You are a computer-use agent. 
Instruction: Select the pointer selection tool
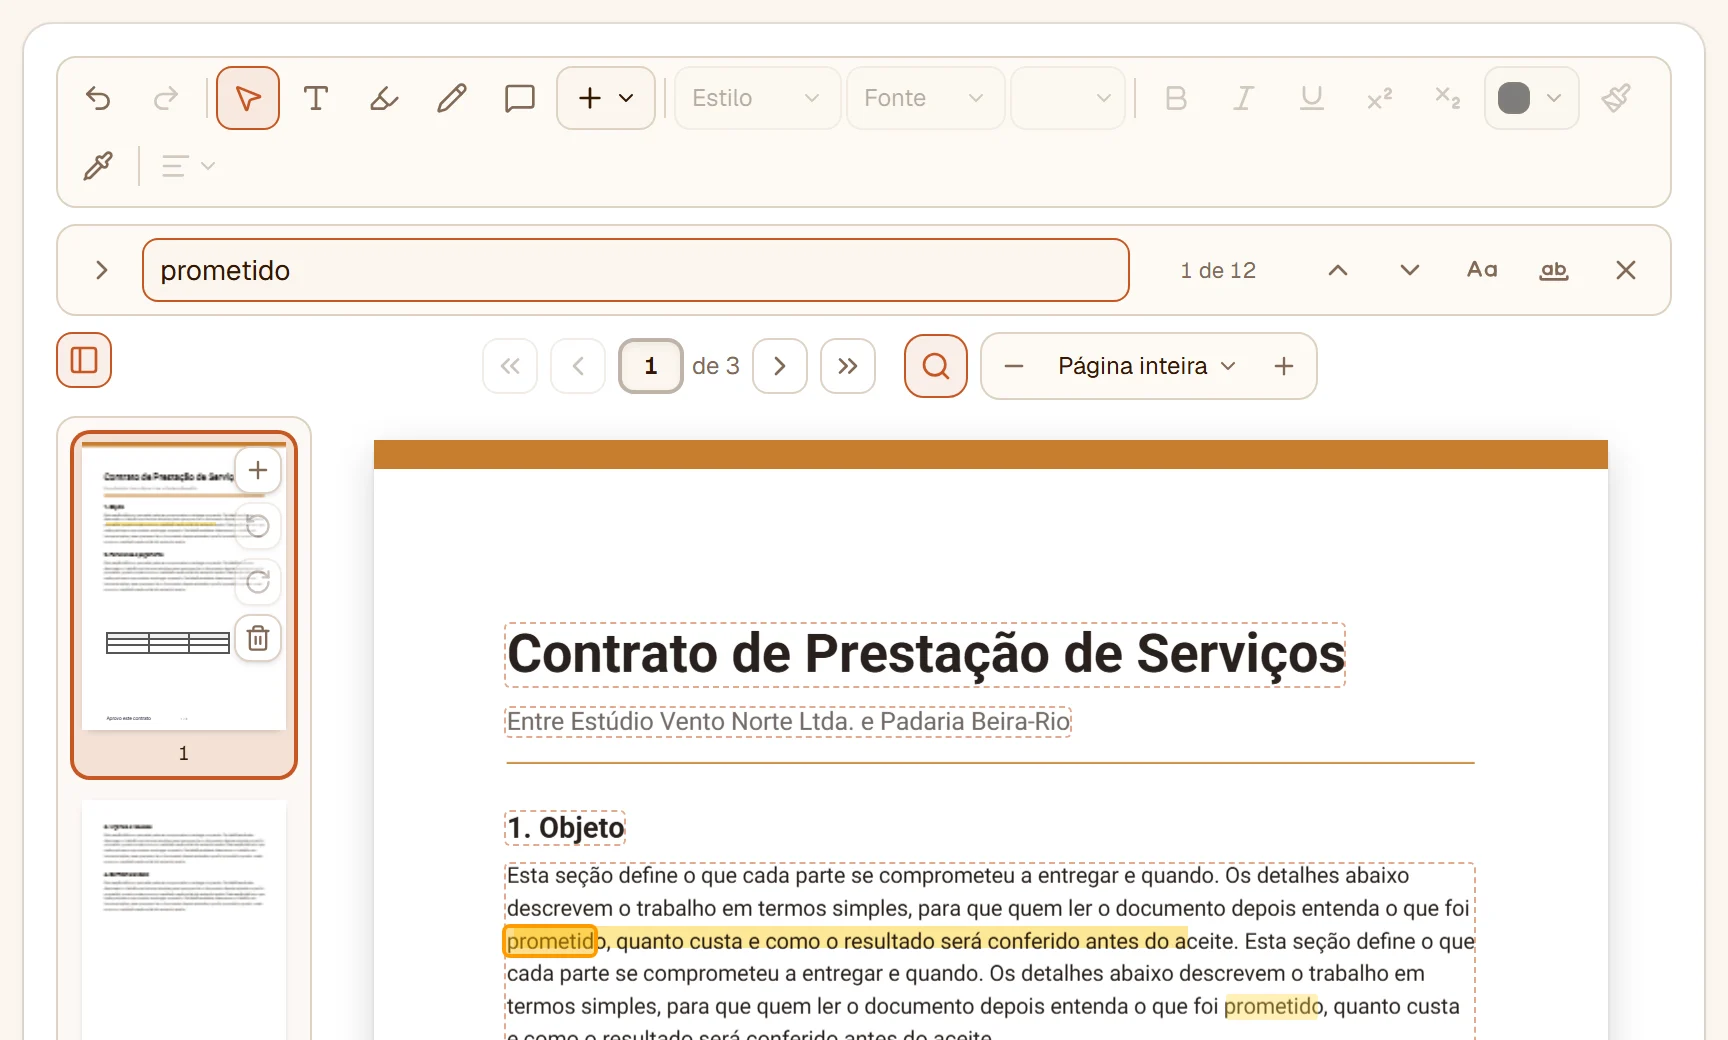pyautogui.click(x=248, y=98)
